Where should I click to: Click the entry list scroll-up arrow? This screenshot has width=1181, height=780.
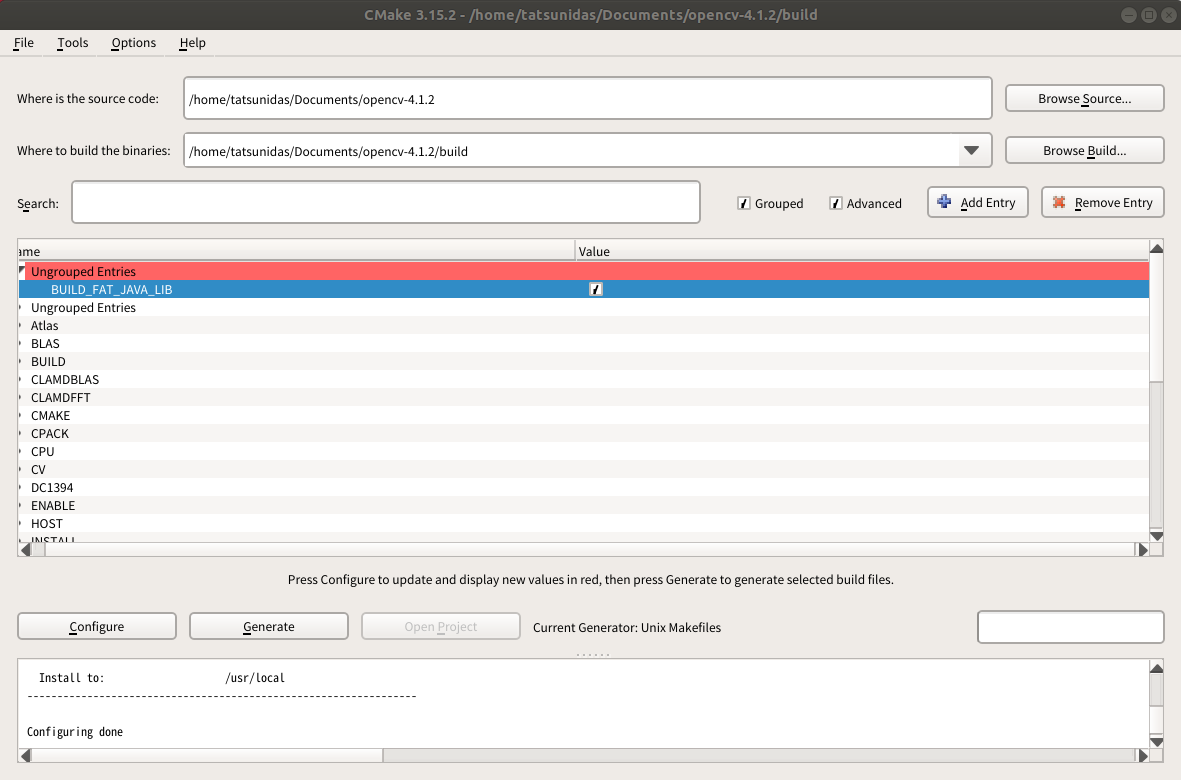click(x=1156, y=248)
